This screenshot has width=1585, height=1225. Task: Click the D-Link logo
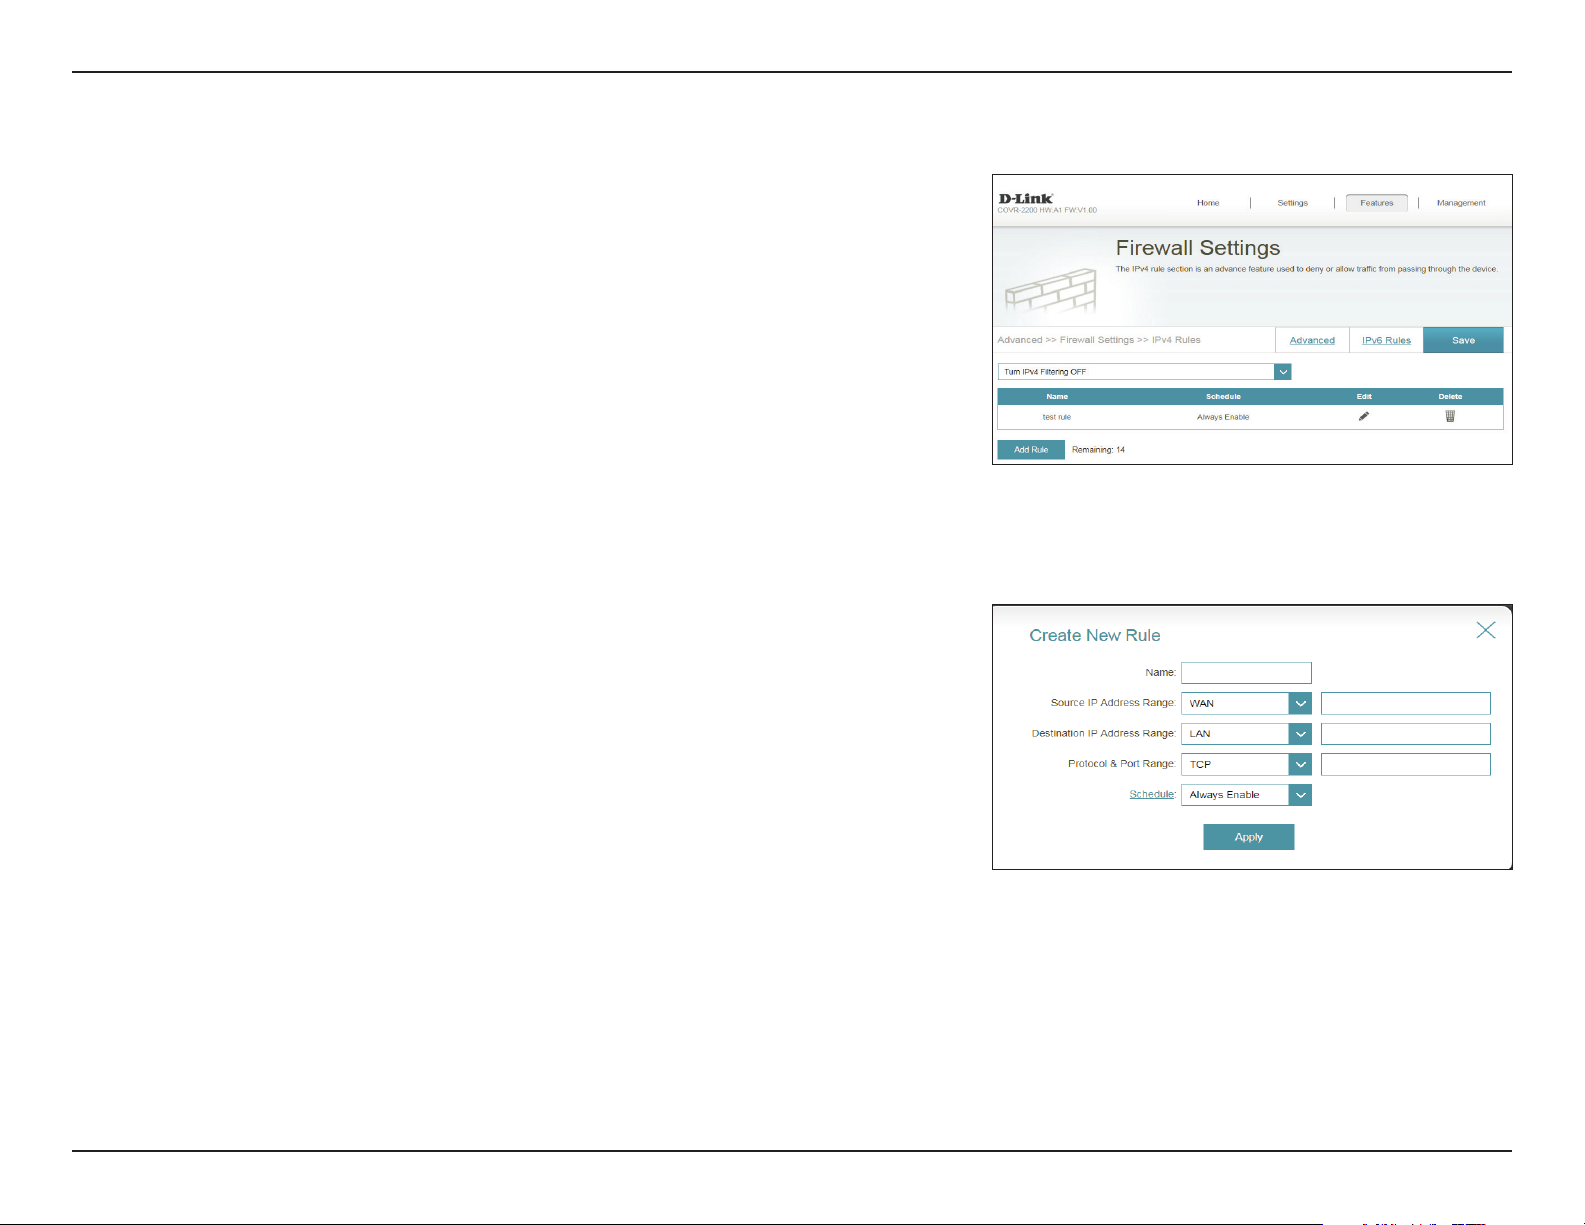(1026, 198)
